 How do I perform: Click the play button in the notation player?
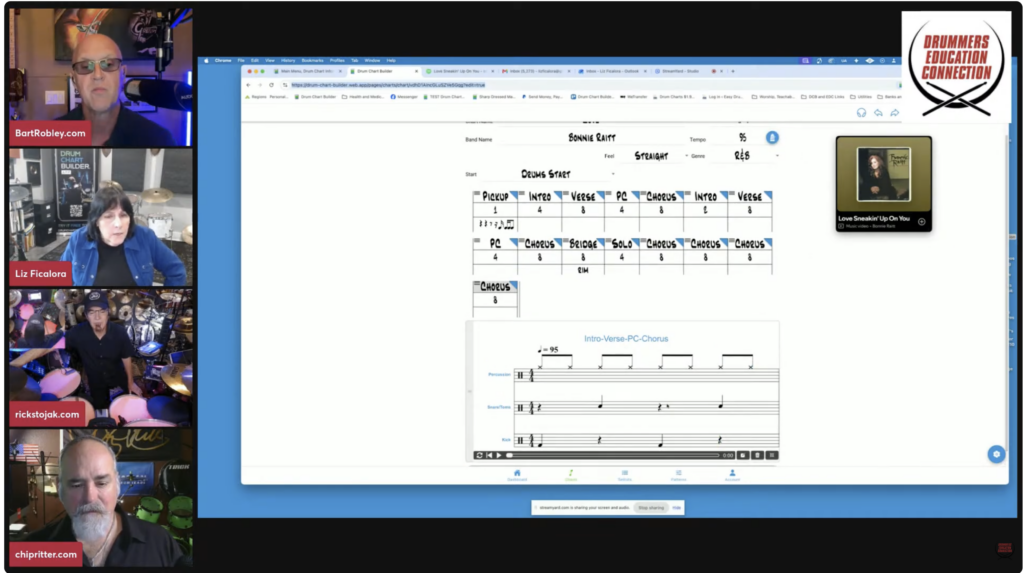pos(500,455)
